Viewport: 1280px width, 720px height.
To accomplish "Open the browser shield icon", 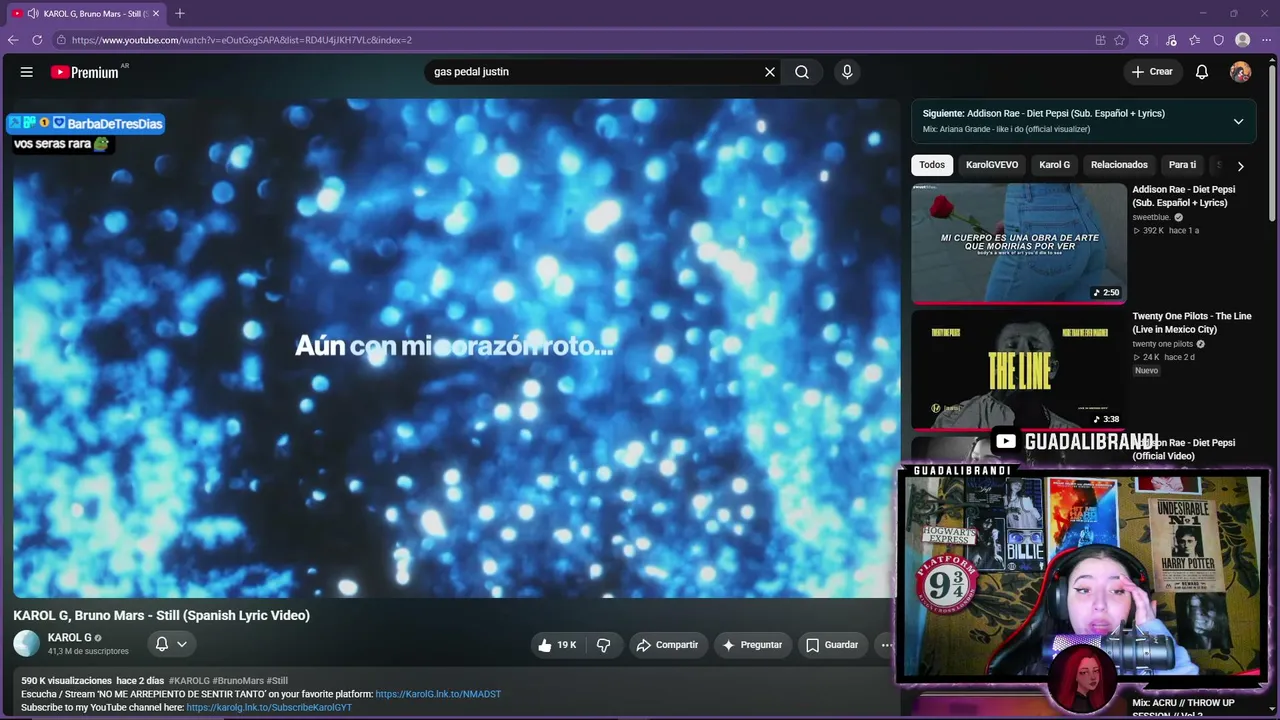I will point(1219,40).
